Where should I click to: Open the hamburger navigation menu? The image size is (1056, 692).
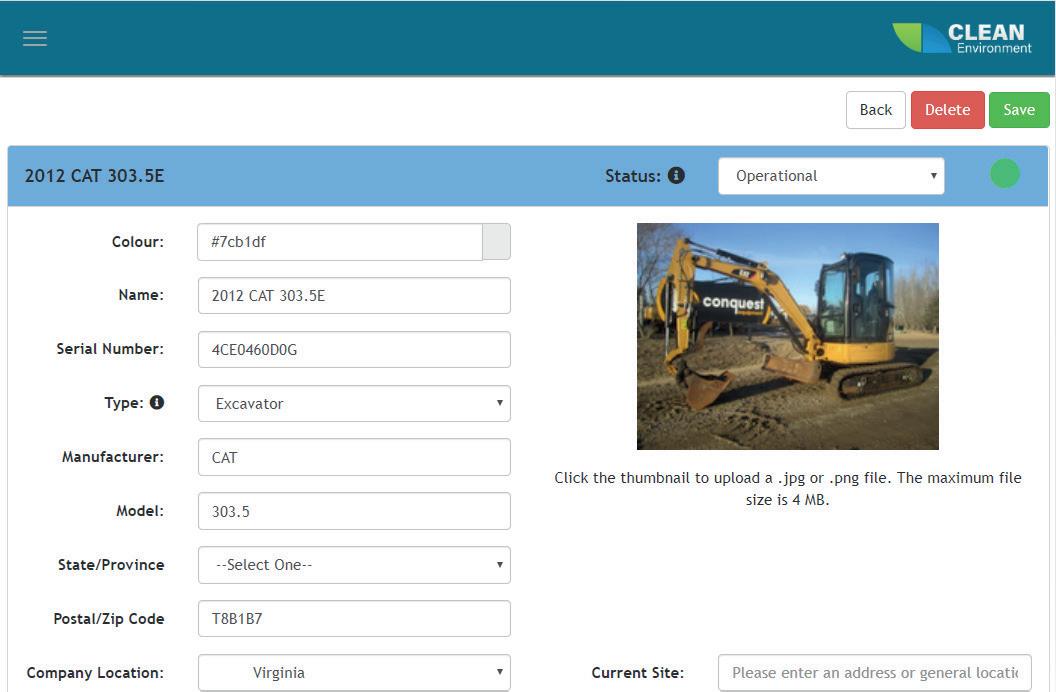click(x=35, y=38)
